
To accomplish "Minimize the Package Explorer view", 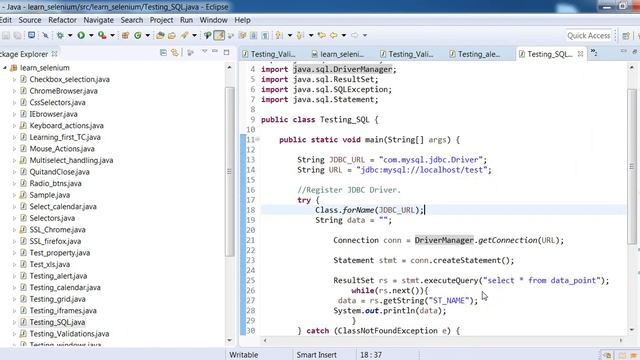I will 215,51.
